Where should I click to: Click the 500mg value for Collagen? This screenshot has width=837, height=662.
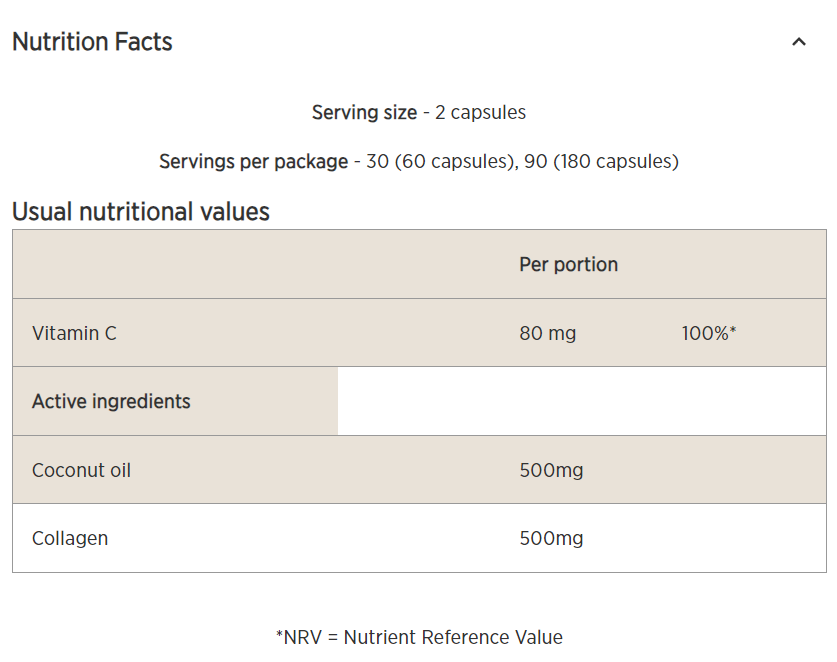pyautogui.click(x=551, y=538)
